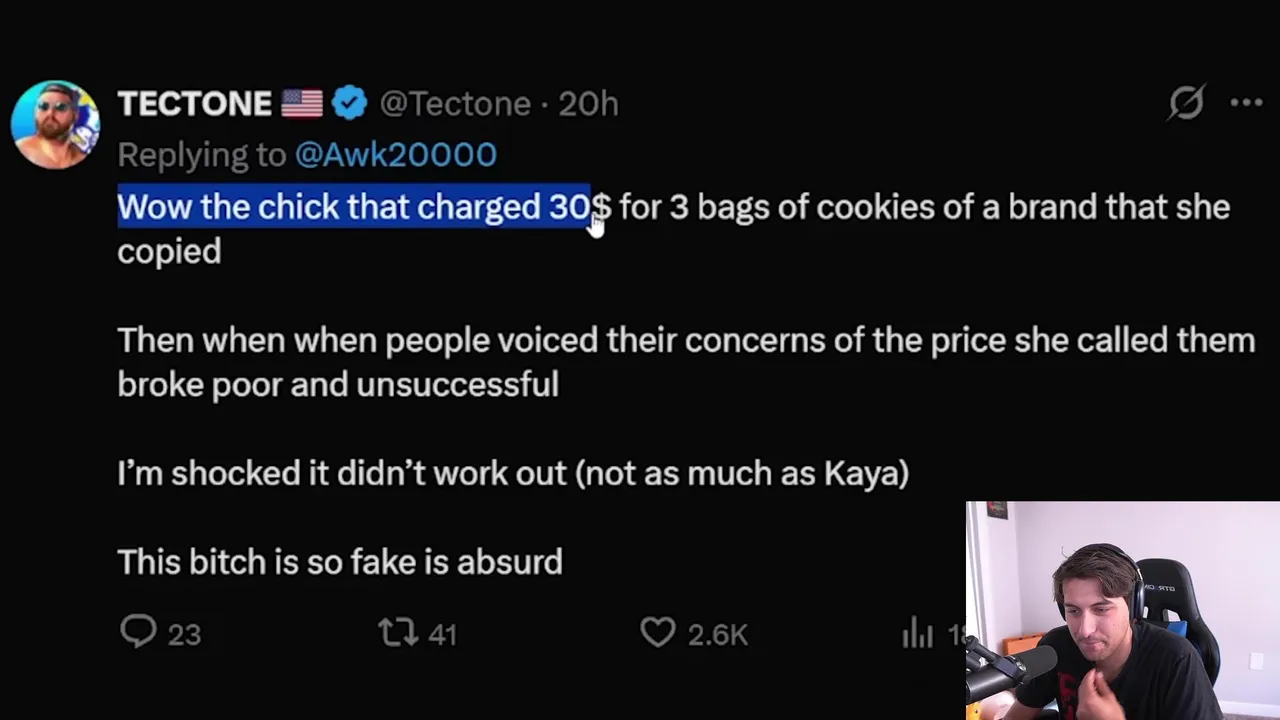Click the streamer webcam overlay
This screenshot has height=720, width=1280.
point(1122,610)
